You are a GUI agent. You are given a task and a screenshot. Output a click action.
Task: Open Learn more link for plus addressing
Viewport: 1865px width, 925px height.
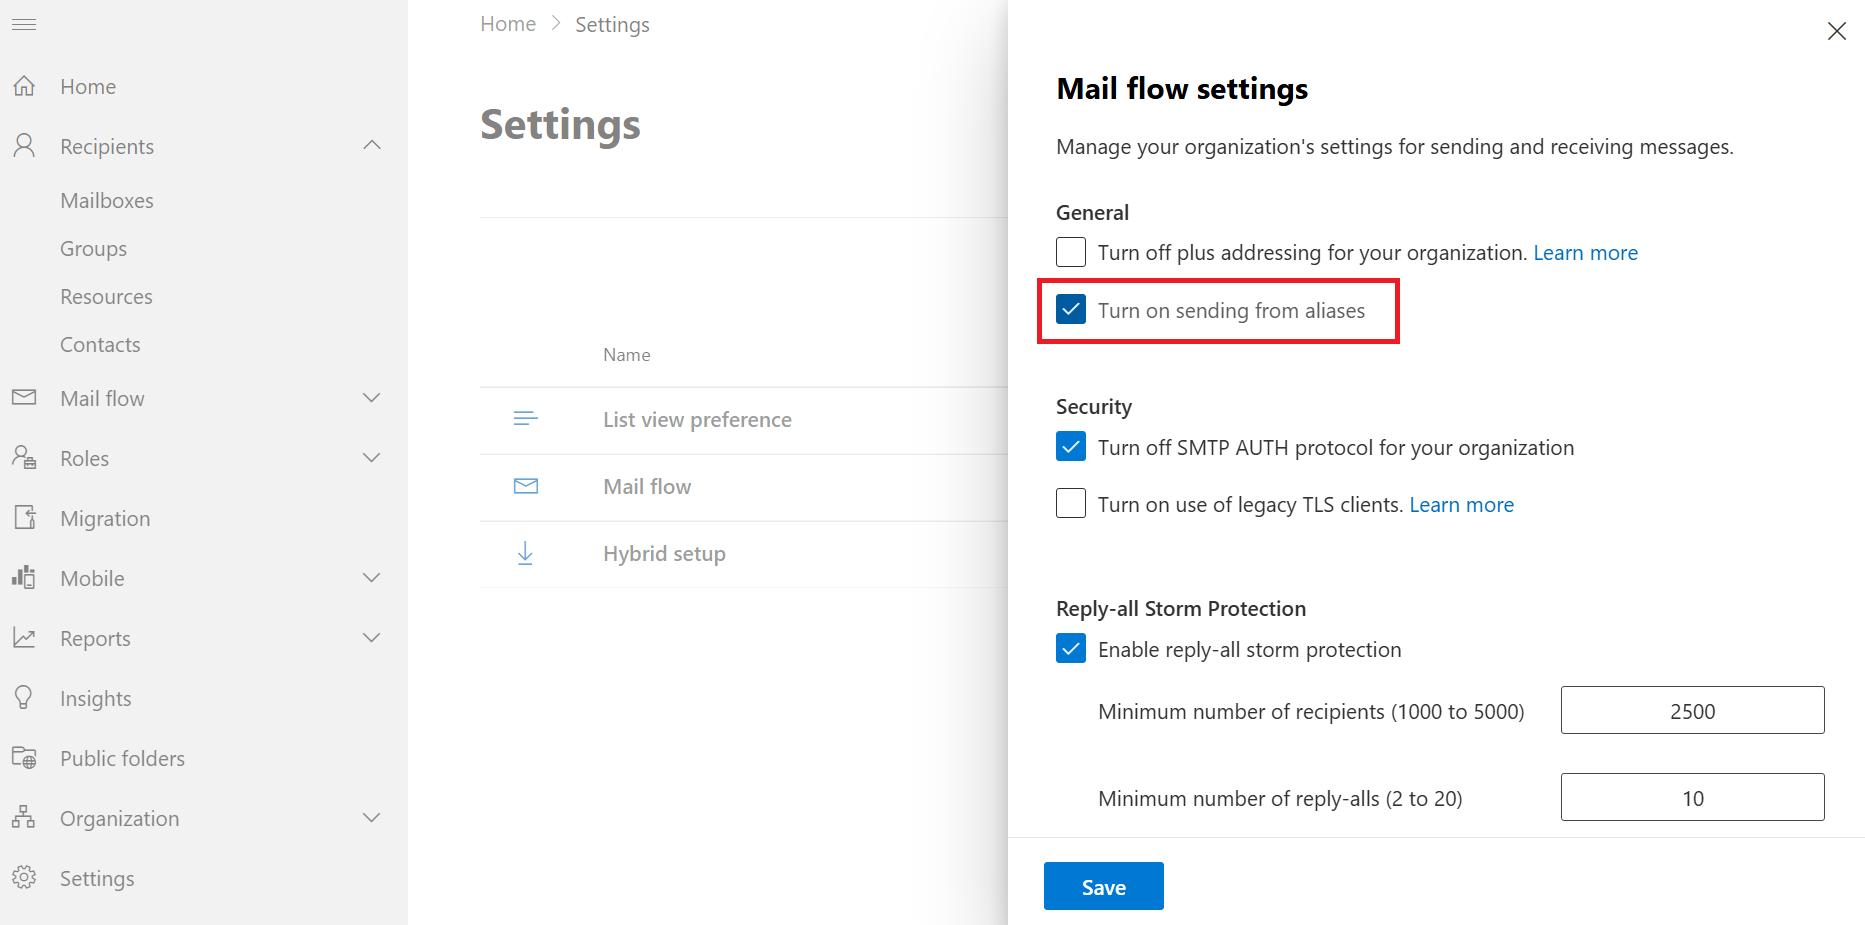click(x=1585, y=253)
